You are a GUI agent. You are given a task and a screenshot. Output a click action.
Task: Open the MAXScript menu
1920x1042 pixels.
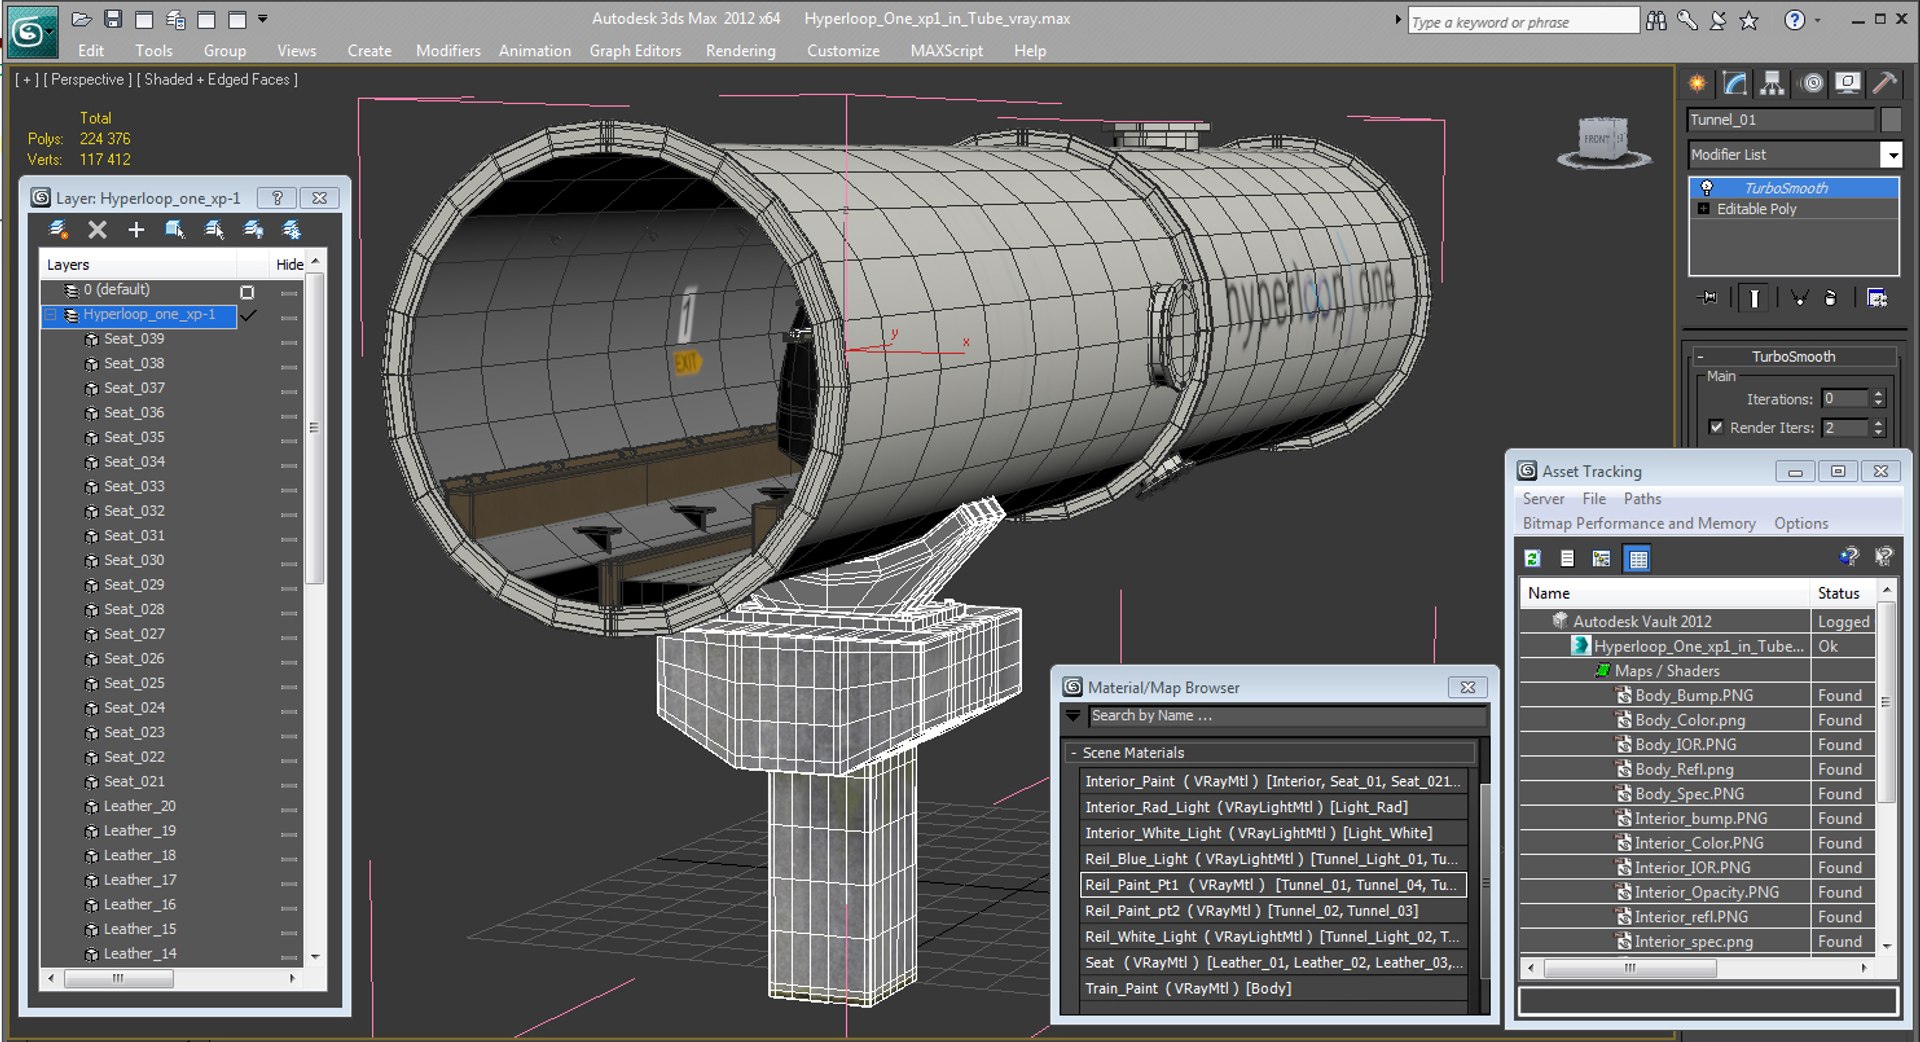click(946, 51)
